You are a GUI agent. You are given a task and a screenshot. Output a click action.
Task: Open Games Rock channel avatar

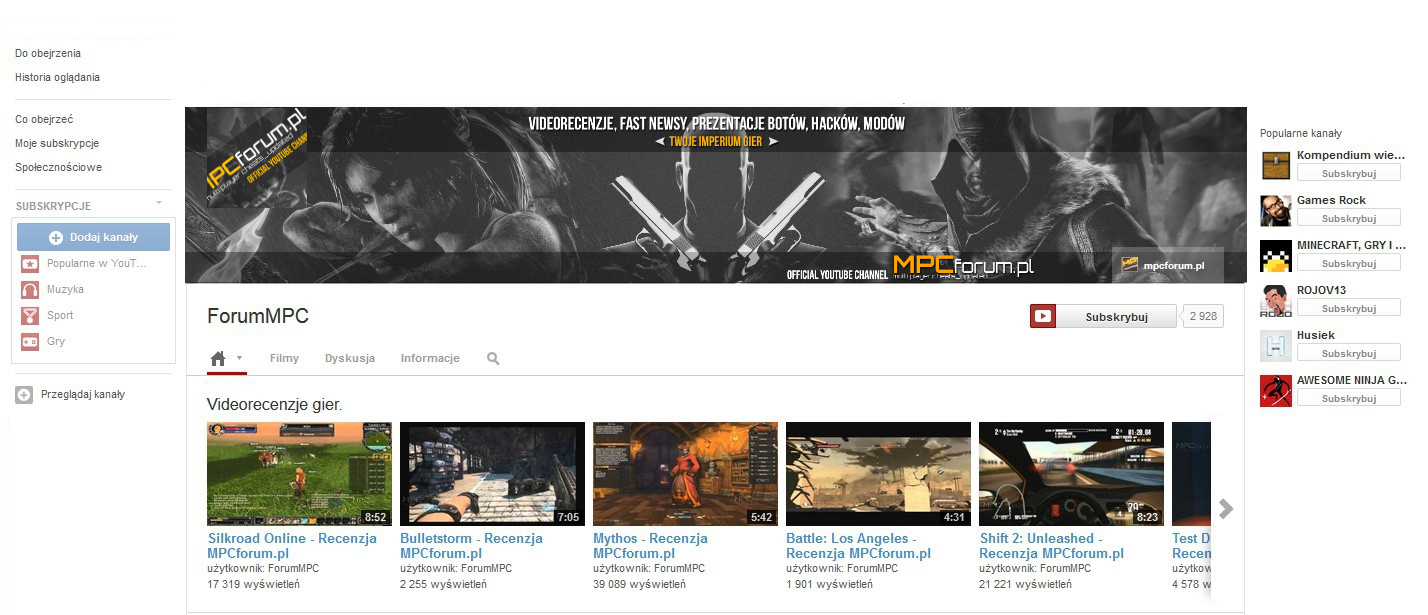[1276, 210]
